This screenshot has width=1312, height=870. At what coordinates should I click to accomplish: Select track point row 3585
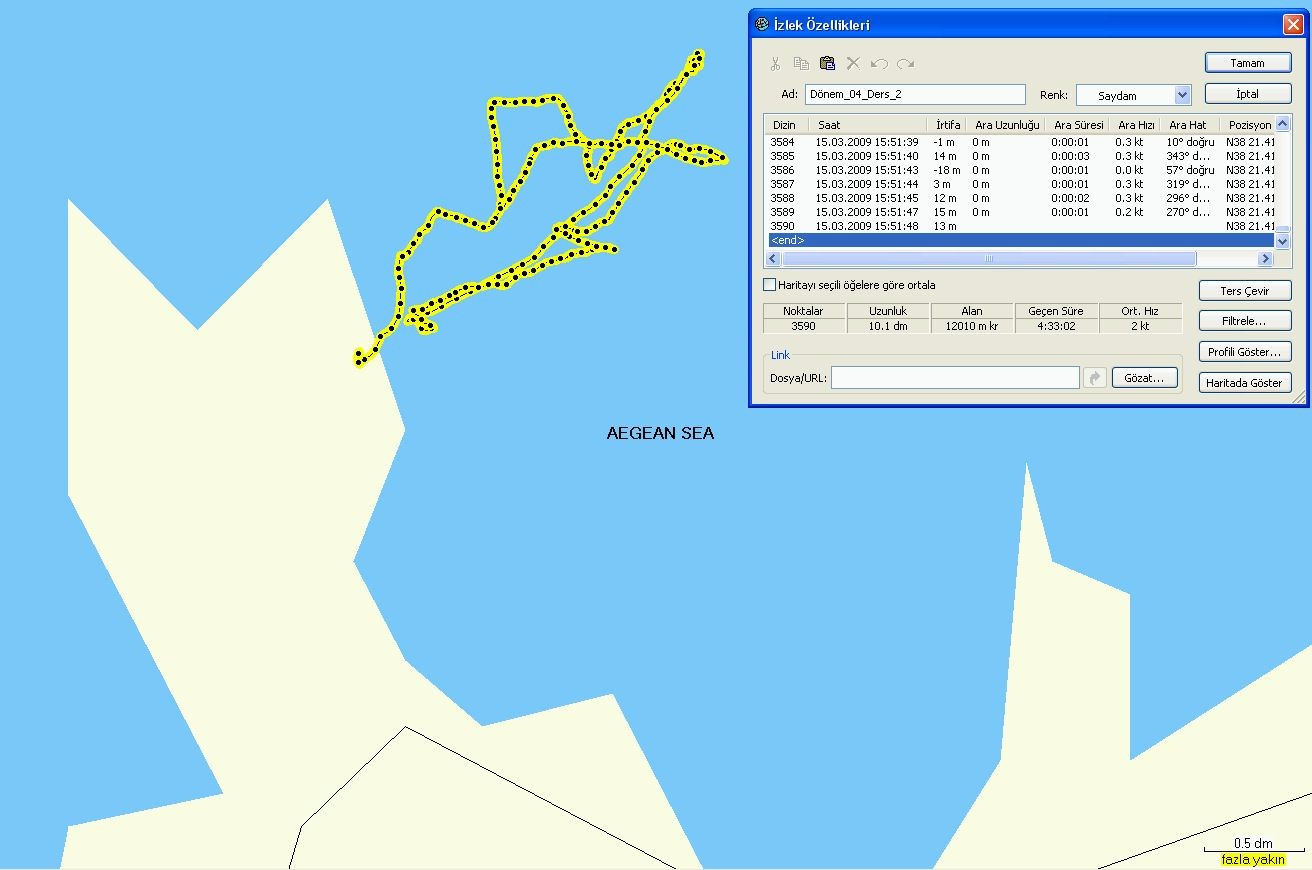(x=1020, y=156)
